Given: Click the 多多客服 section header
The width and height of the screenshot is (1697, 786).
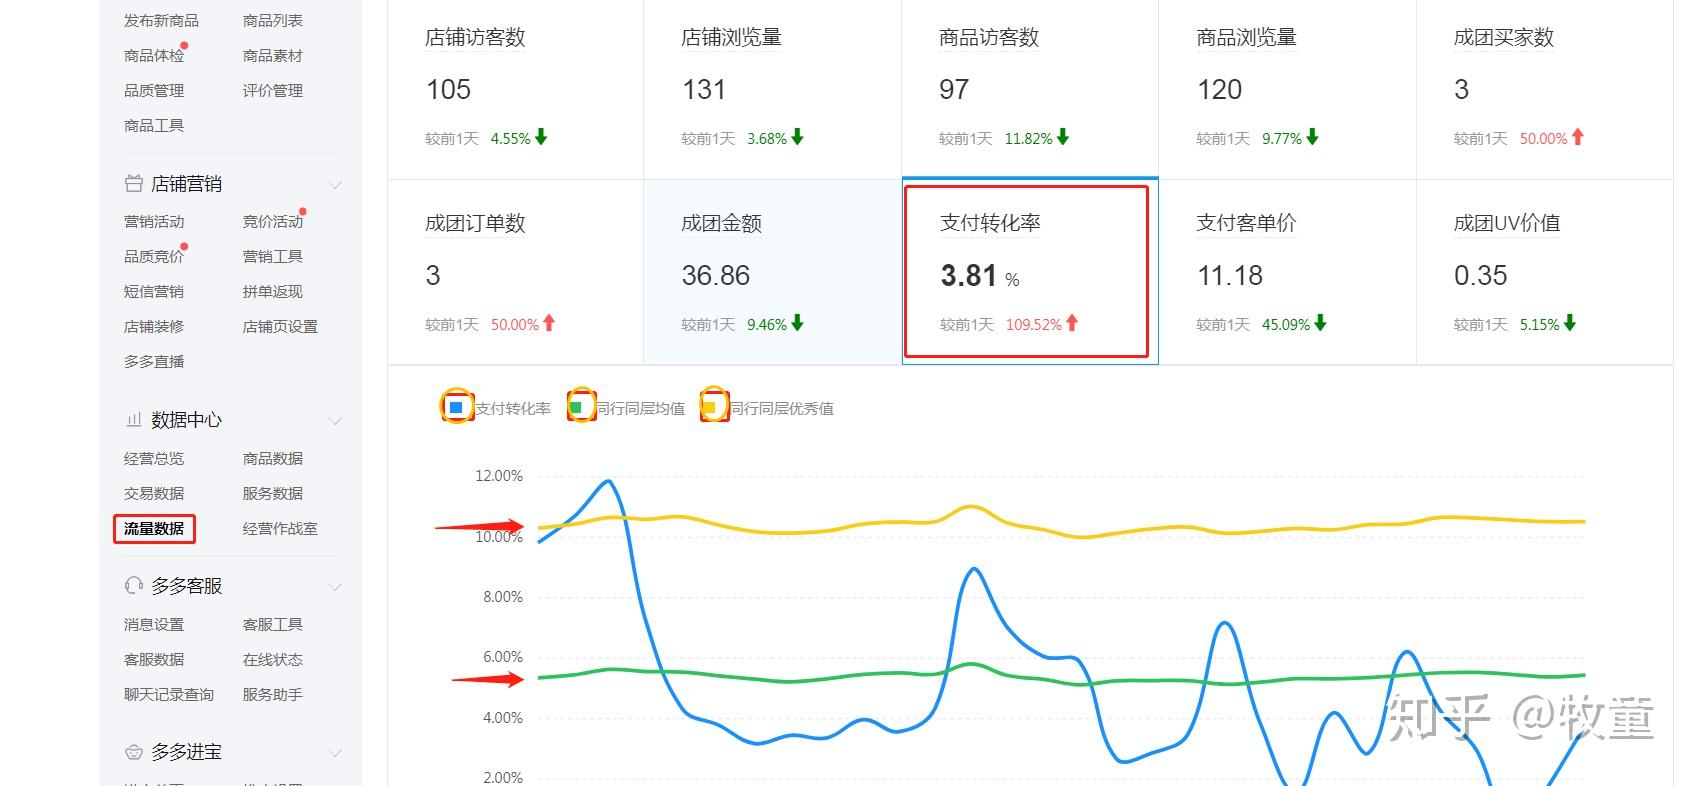Looking at the screenshot, I should [x=187, y=586].
